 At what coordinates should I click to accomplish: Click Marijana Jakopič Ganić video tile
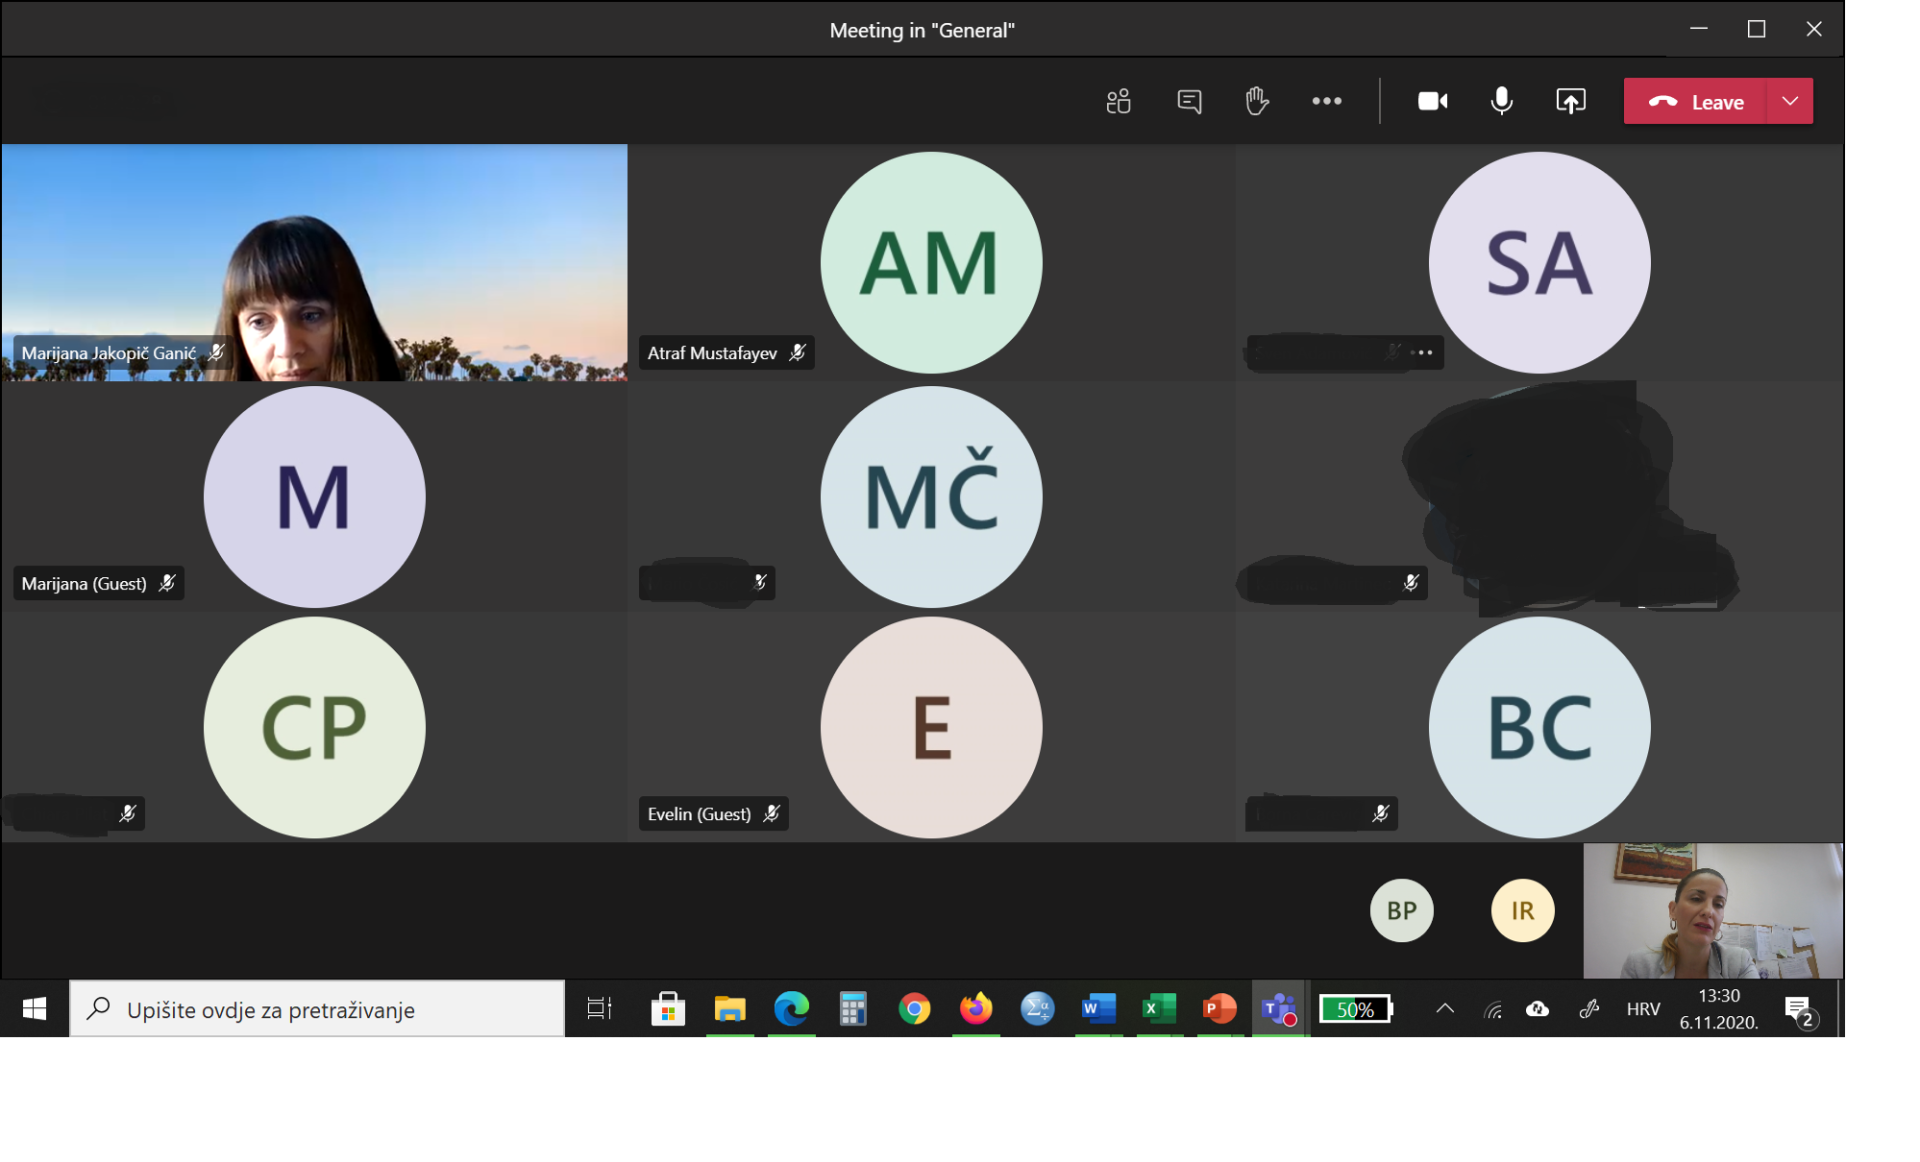(x=314, y=262)
